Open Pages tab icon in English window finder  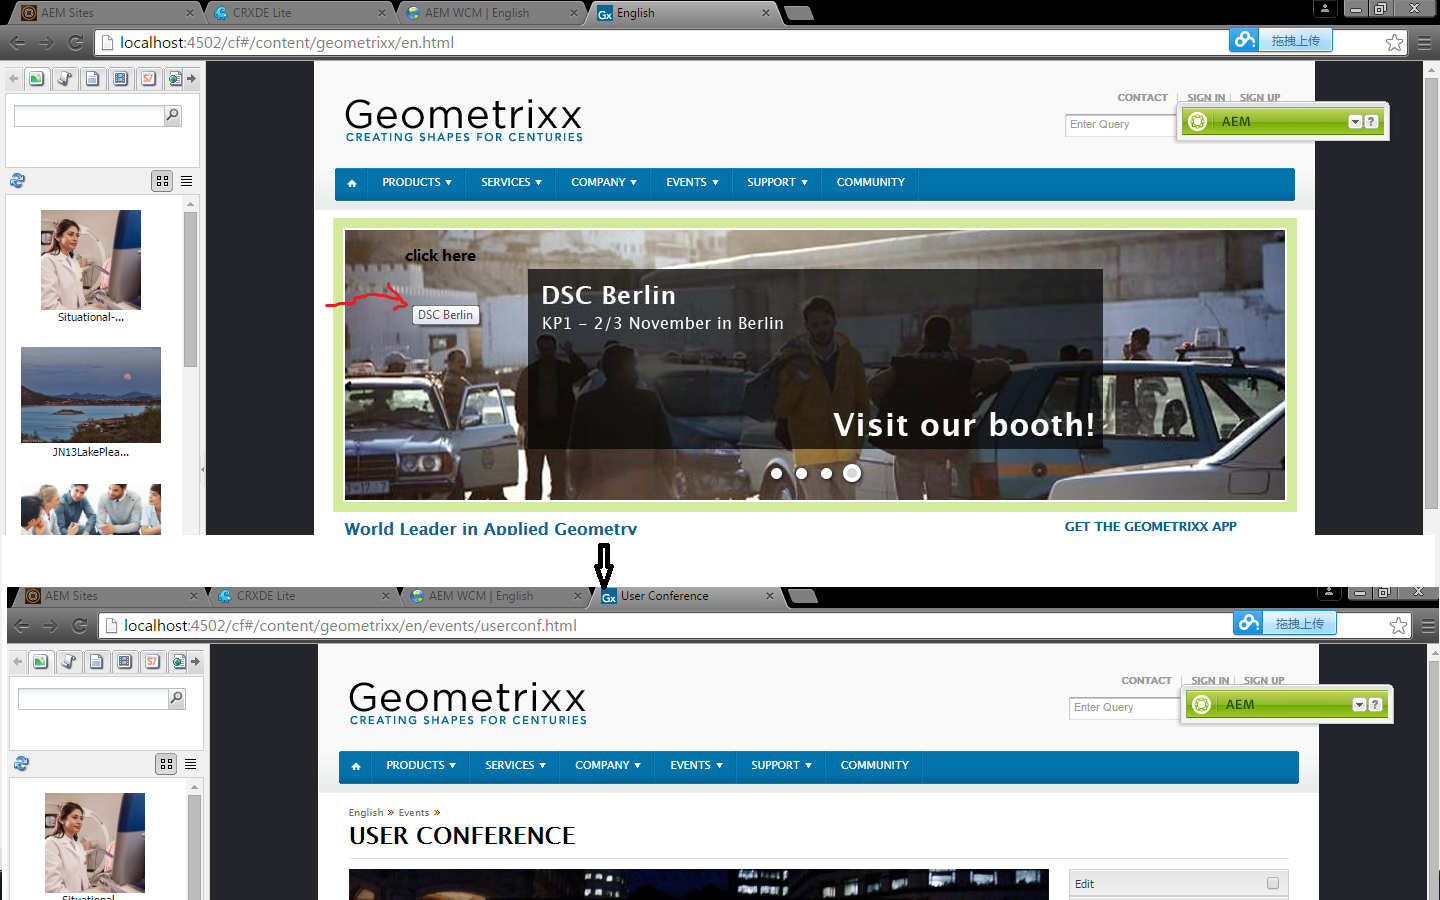click(x=93, y=79)
